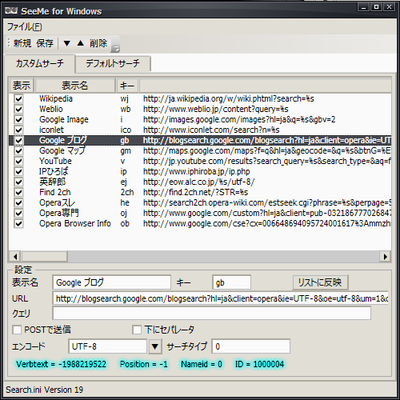This screenshot has height=400, width=400.
Task: Sort the list by the 表示名 column header
Action: click(x=75, y=86)
